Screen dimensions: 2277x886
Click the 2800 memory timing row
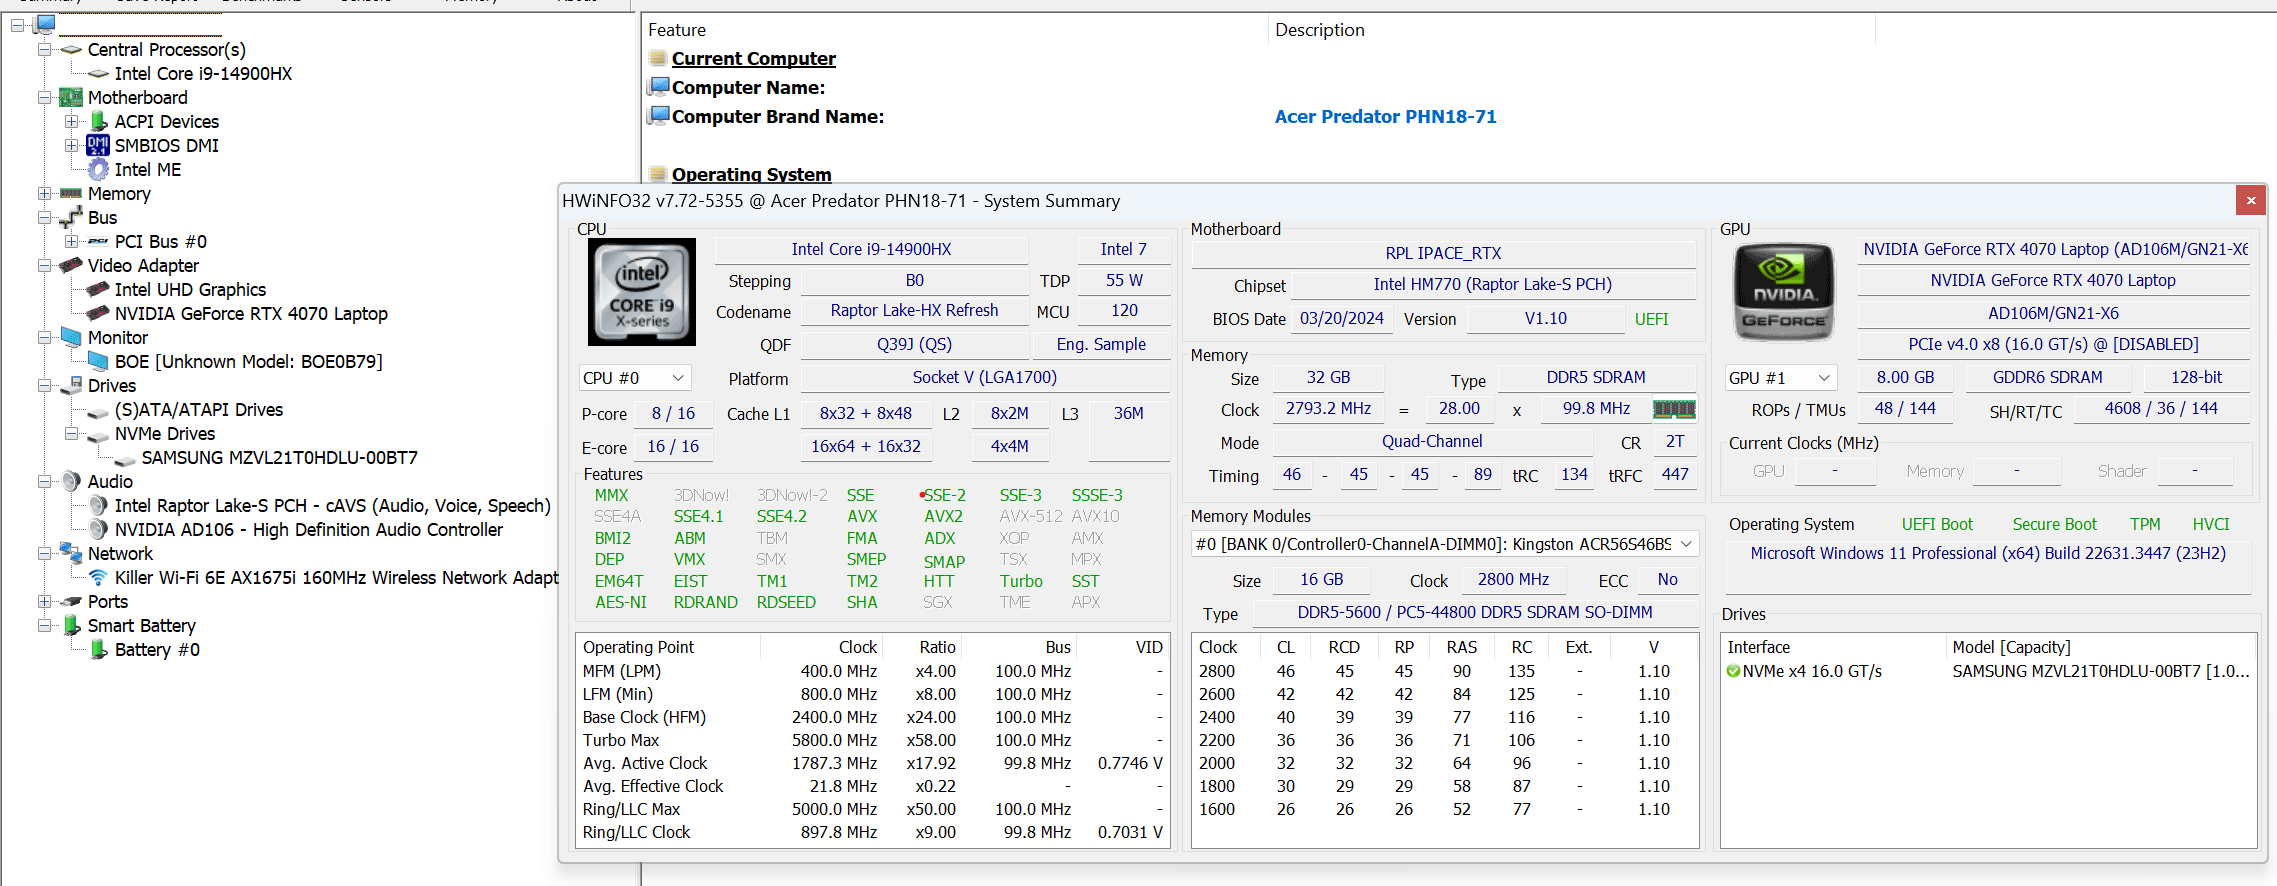[1444, 671]
